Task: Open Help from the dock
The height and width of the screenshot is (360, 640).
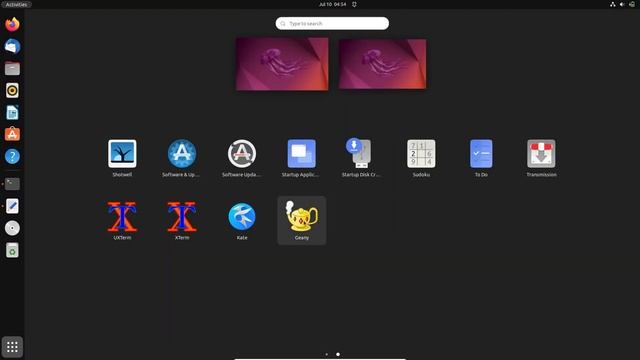Action: (12, 156)
